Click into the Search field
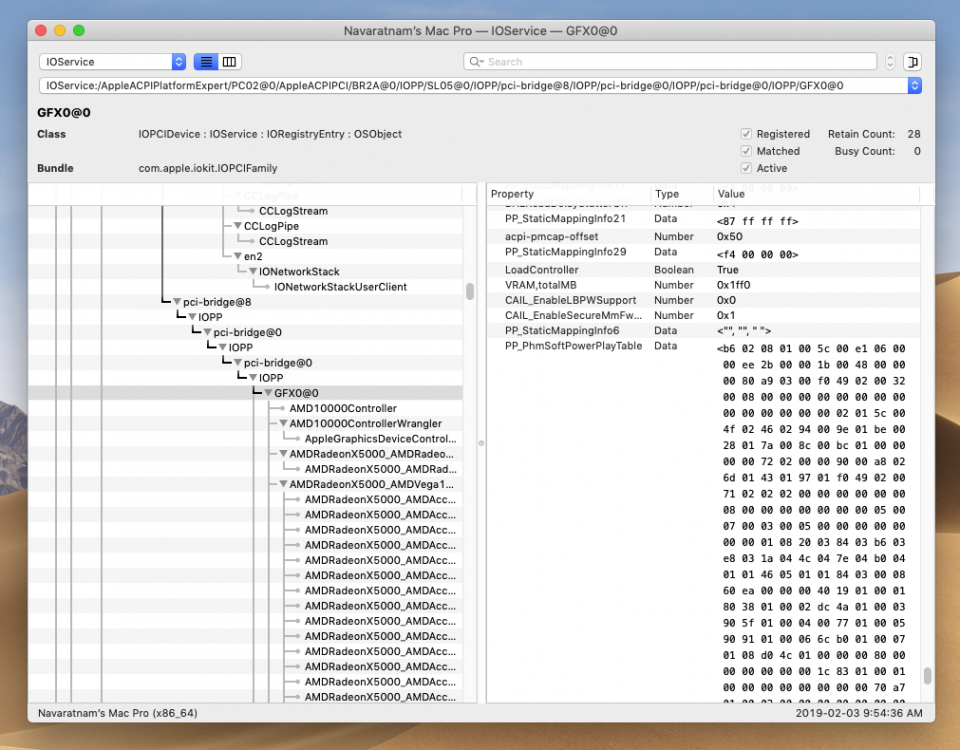Screen dimensions: 960x750 670,62
